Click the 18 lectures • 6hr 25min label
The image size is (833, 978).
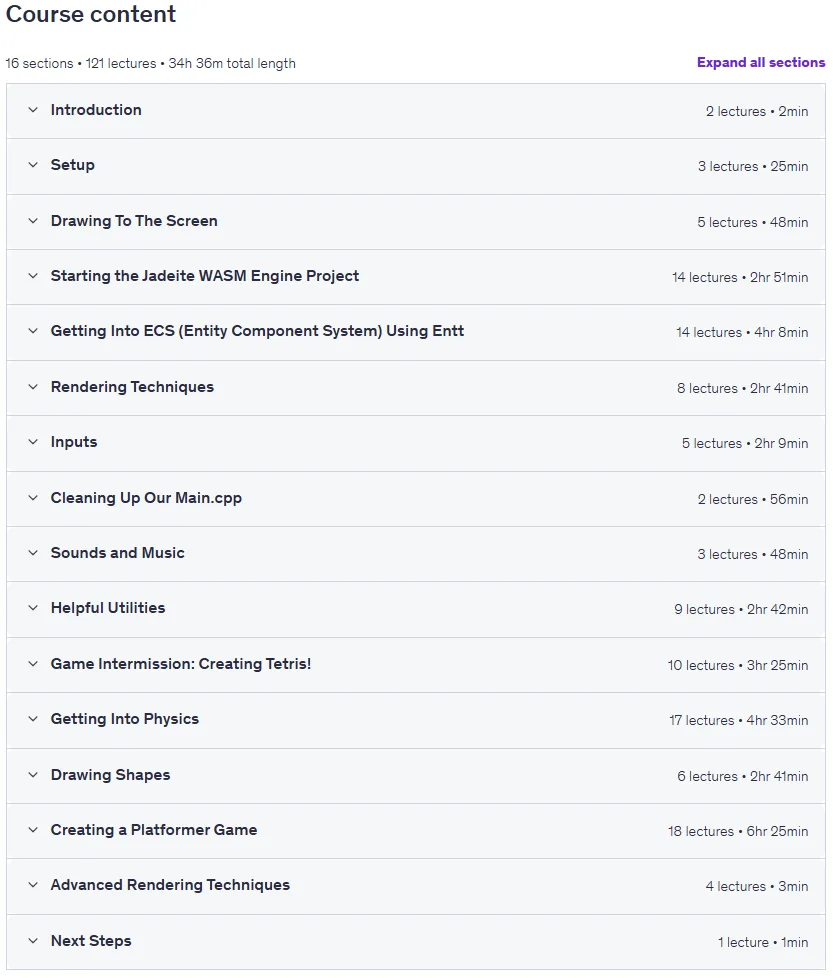(738, 831)
